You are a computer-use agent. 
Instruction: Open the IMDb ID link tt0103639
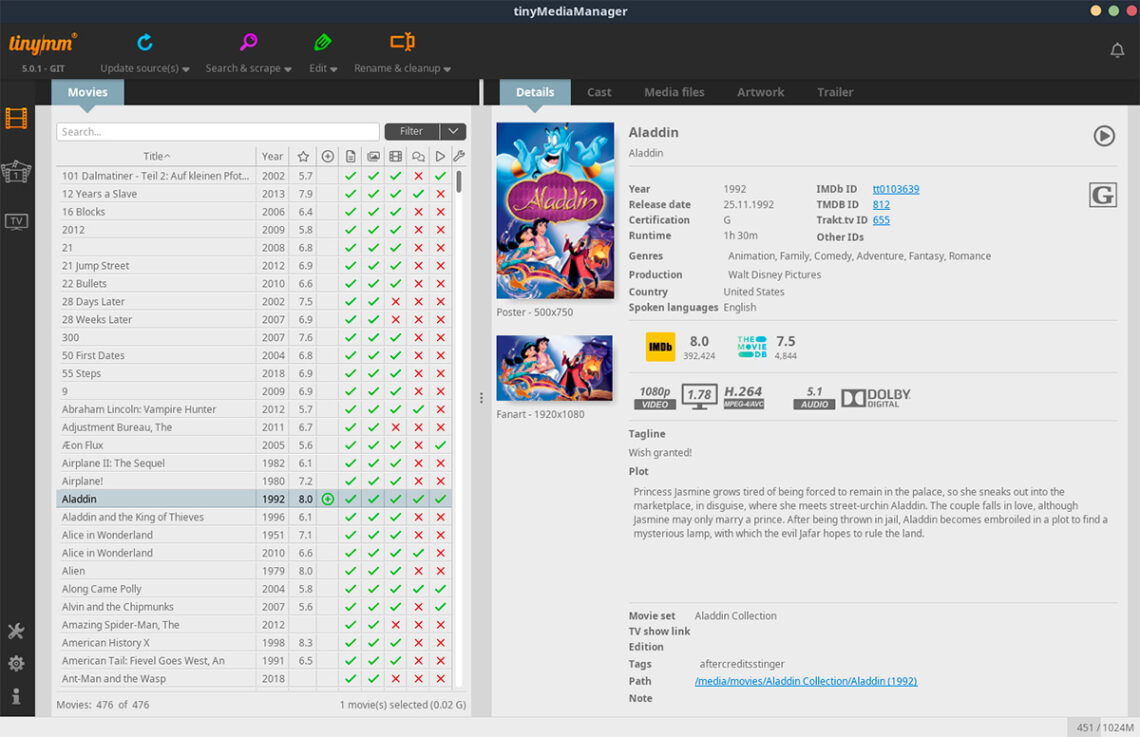pos(895,188)
